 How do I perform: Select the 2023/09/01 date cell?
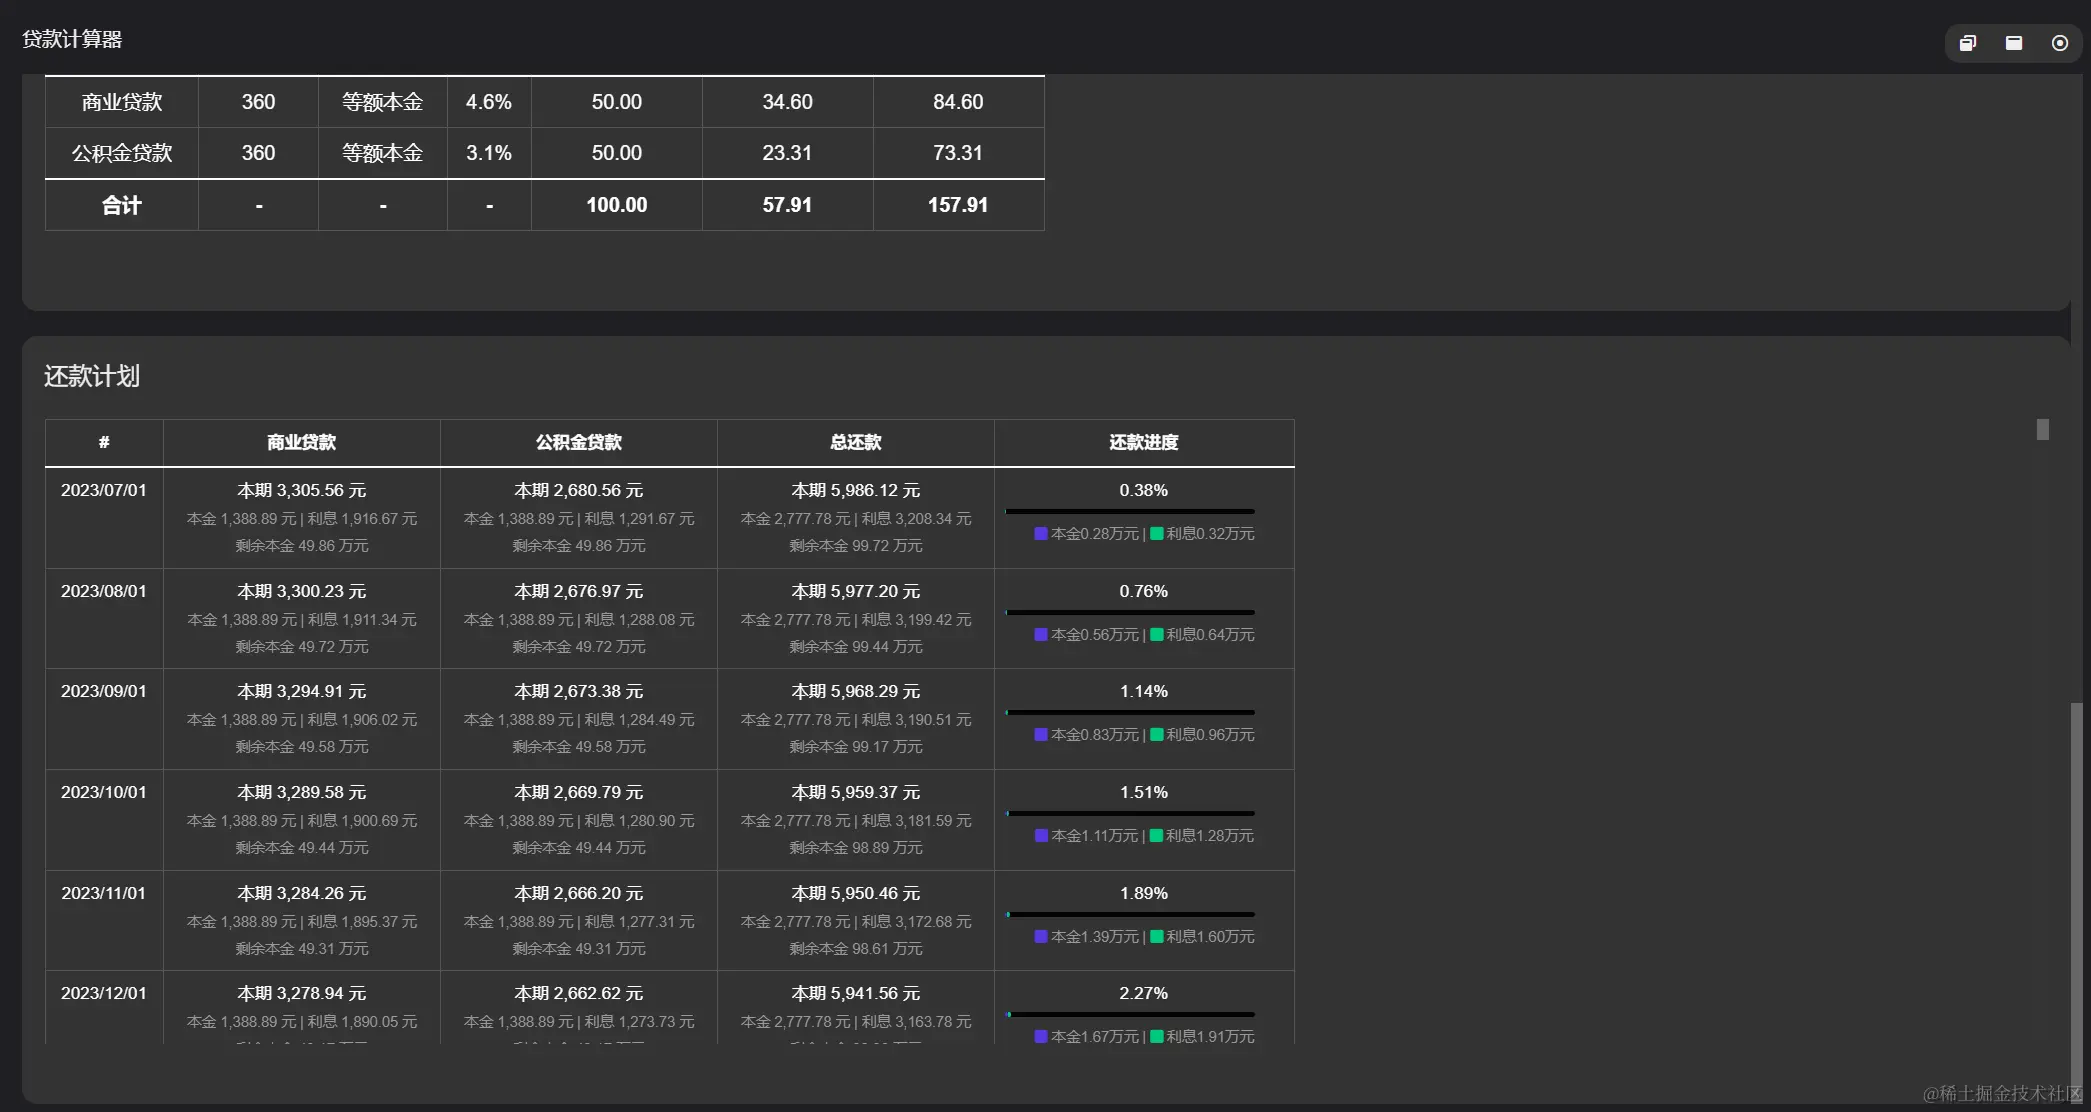(x=103, y=691)
